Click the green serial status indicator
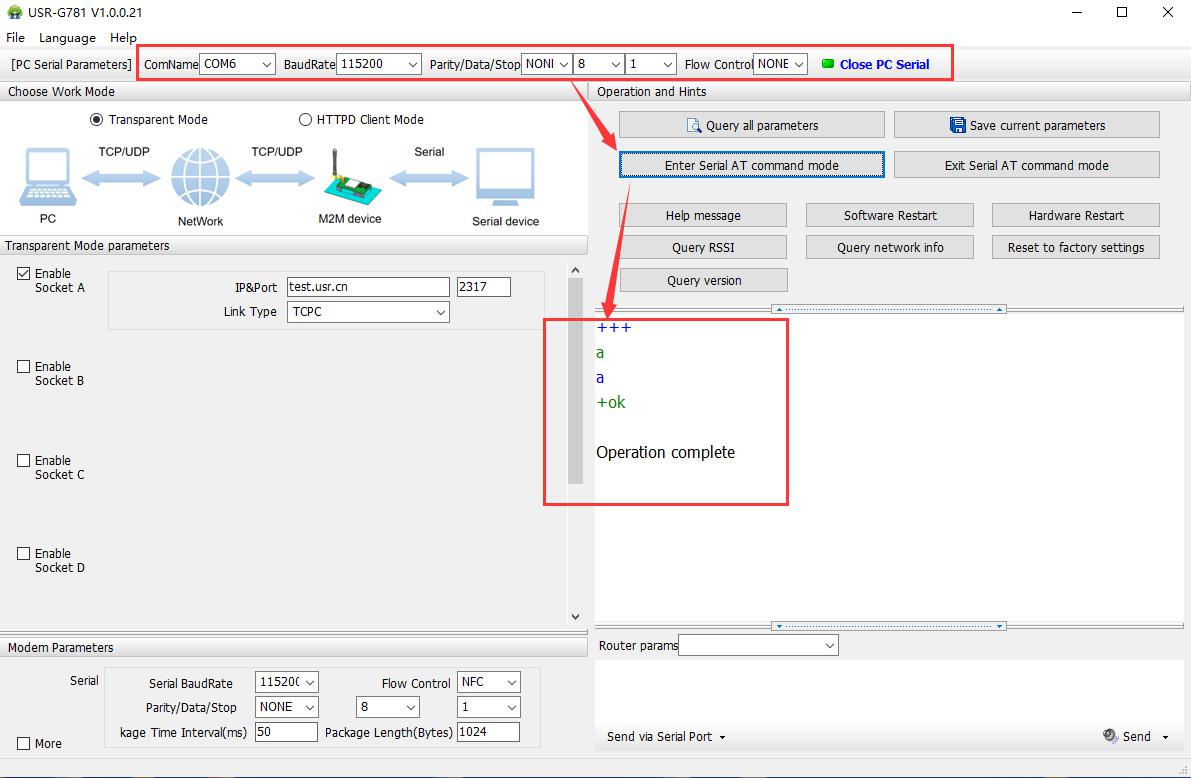Viewport: 1191px width, 778px height. click(x=828, y=64)
